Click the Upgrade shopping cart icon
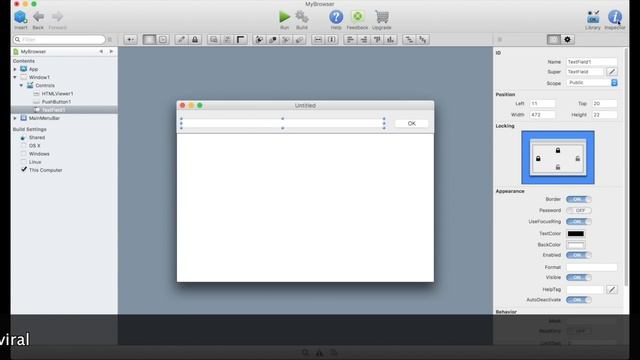The width and height of the screenshot is (640, 360). click(x=382, y=17)
